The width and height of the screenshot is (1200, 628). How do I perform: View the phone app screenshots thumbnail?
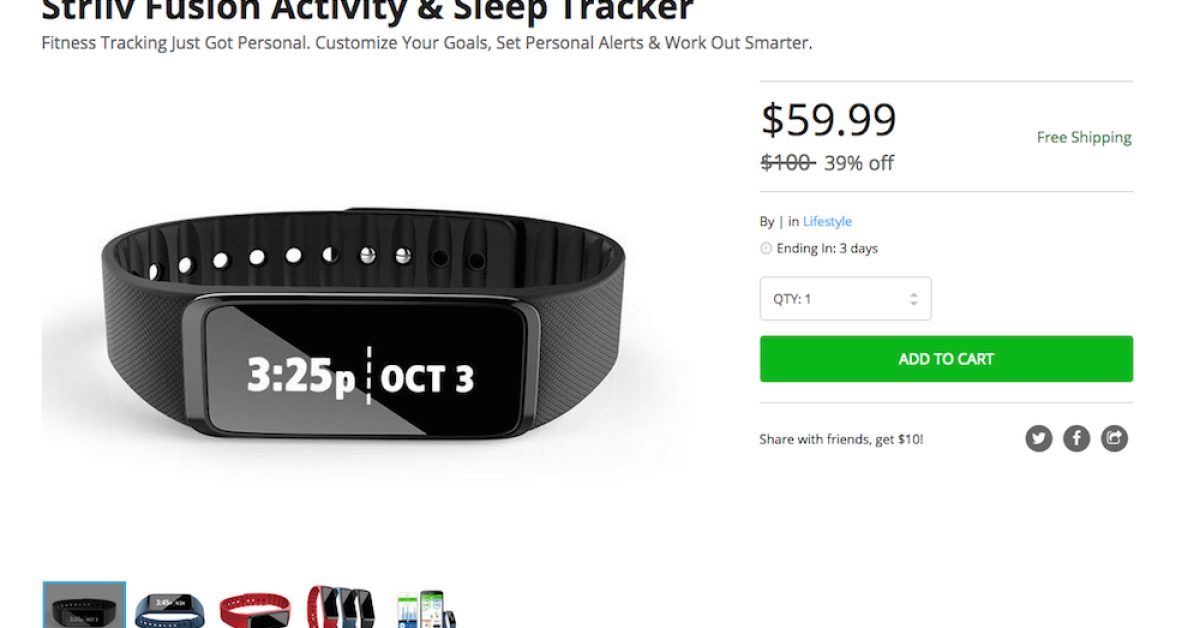427,609
